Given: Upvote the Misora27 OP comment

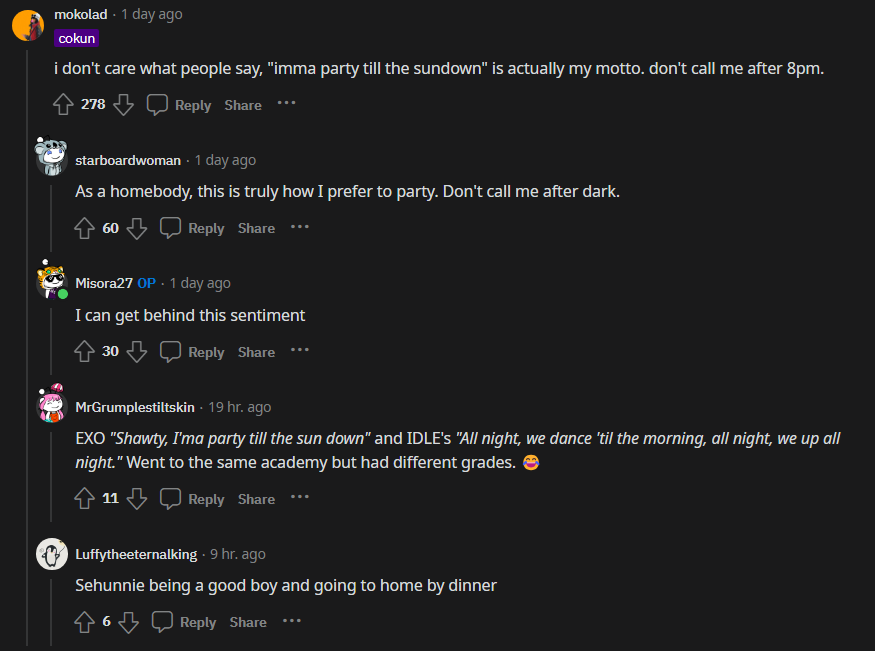Looking at the screenshot, I should [x=85, y=351].
